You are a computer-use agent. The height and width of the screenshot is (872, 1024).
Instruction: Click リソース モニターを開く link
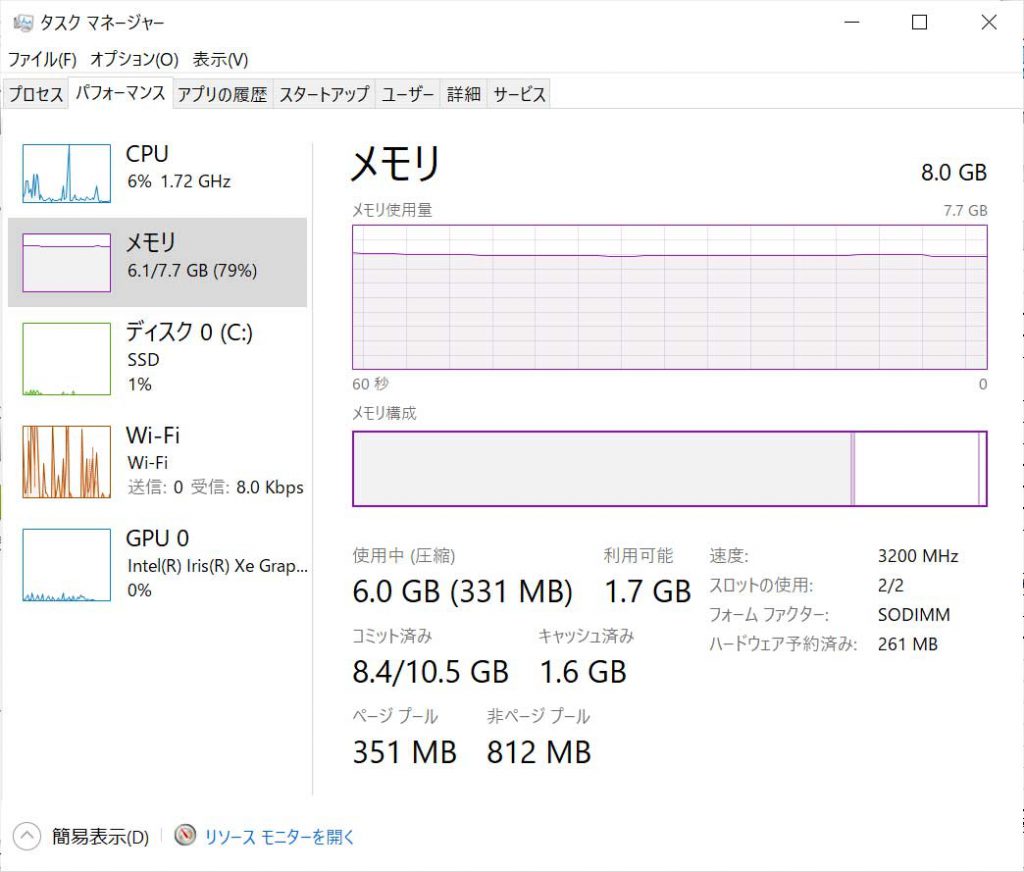pyautogui.click(x=280, y=836)
